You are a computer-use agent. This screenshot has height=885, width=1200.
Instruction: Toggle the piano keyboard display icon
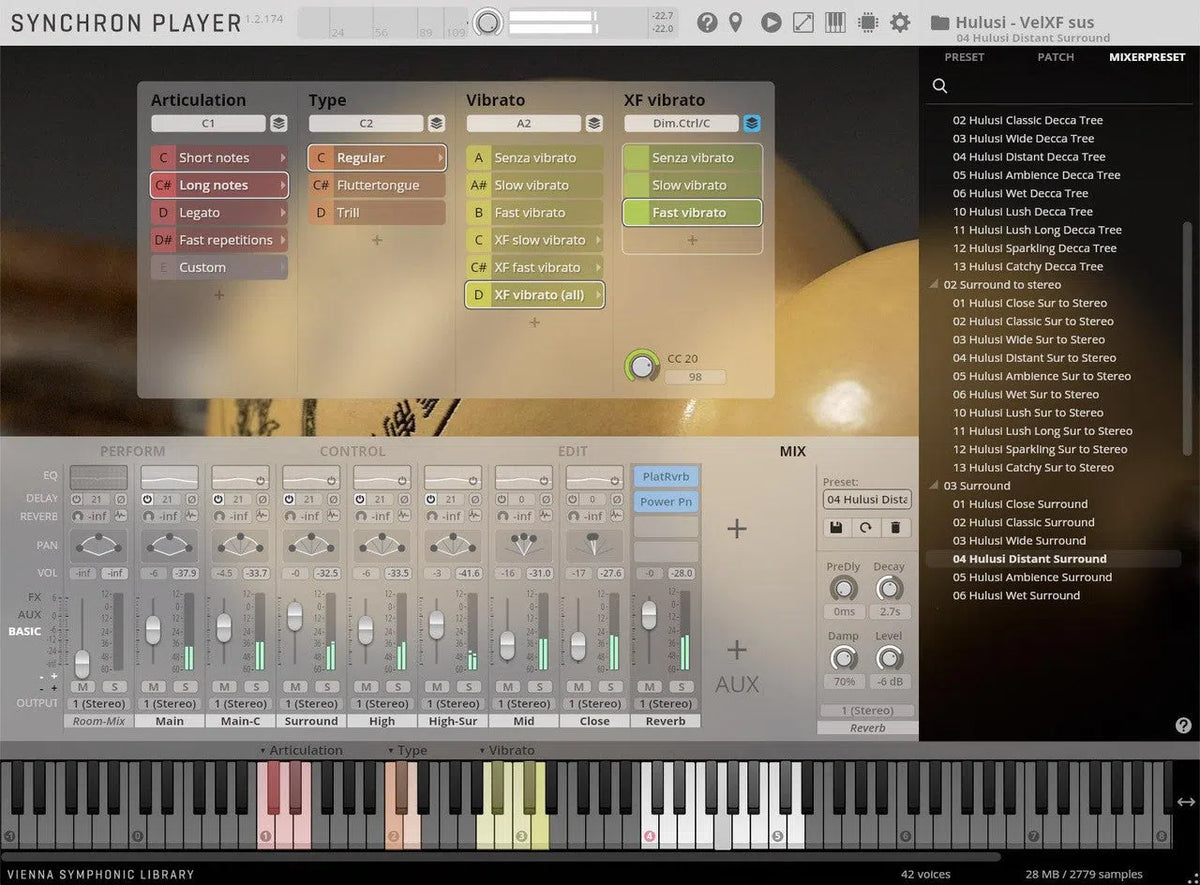[x=835, y=22]
